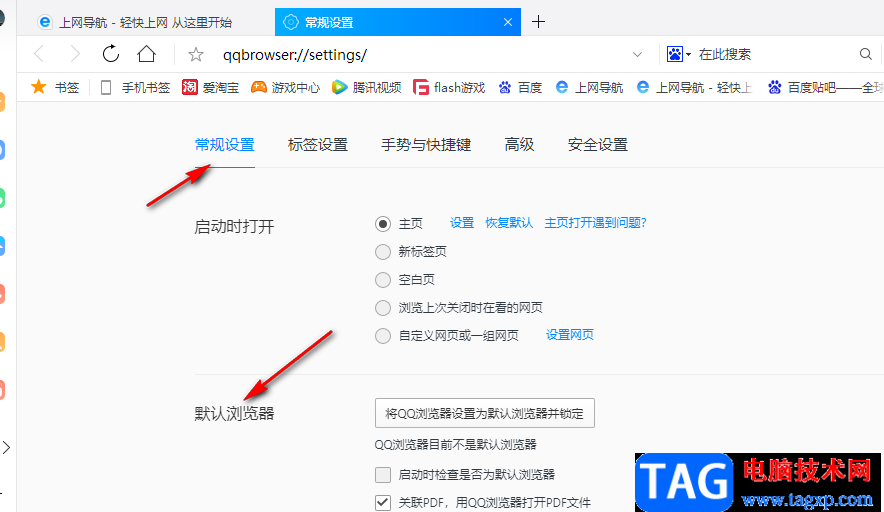
Task: Open the home page icon
Action: [x=147, y=54]
